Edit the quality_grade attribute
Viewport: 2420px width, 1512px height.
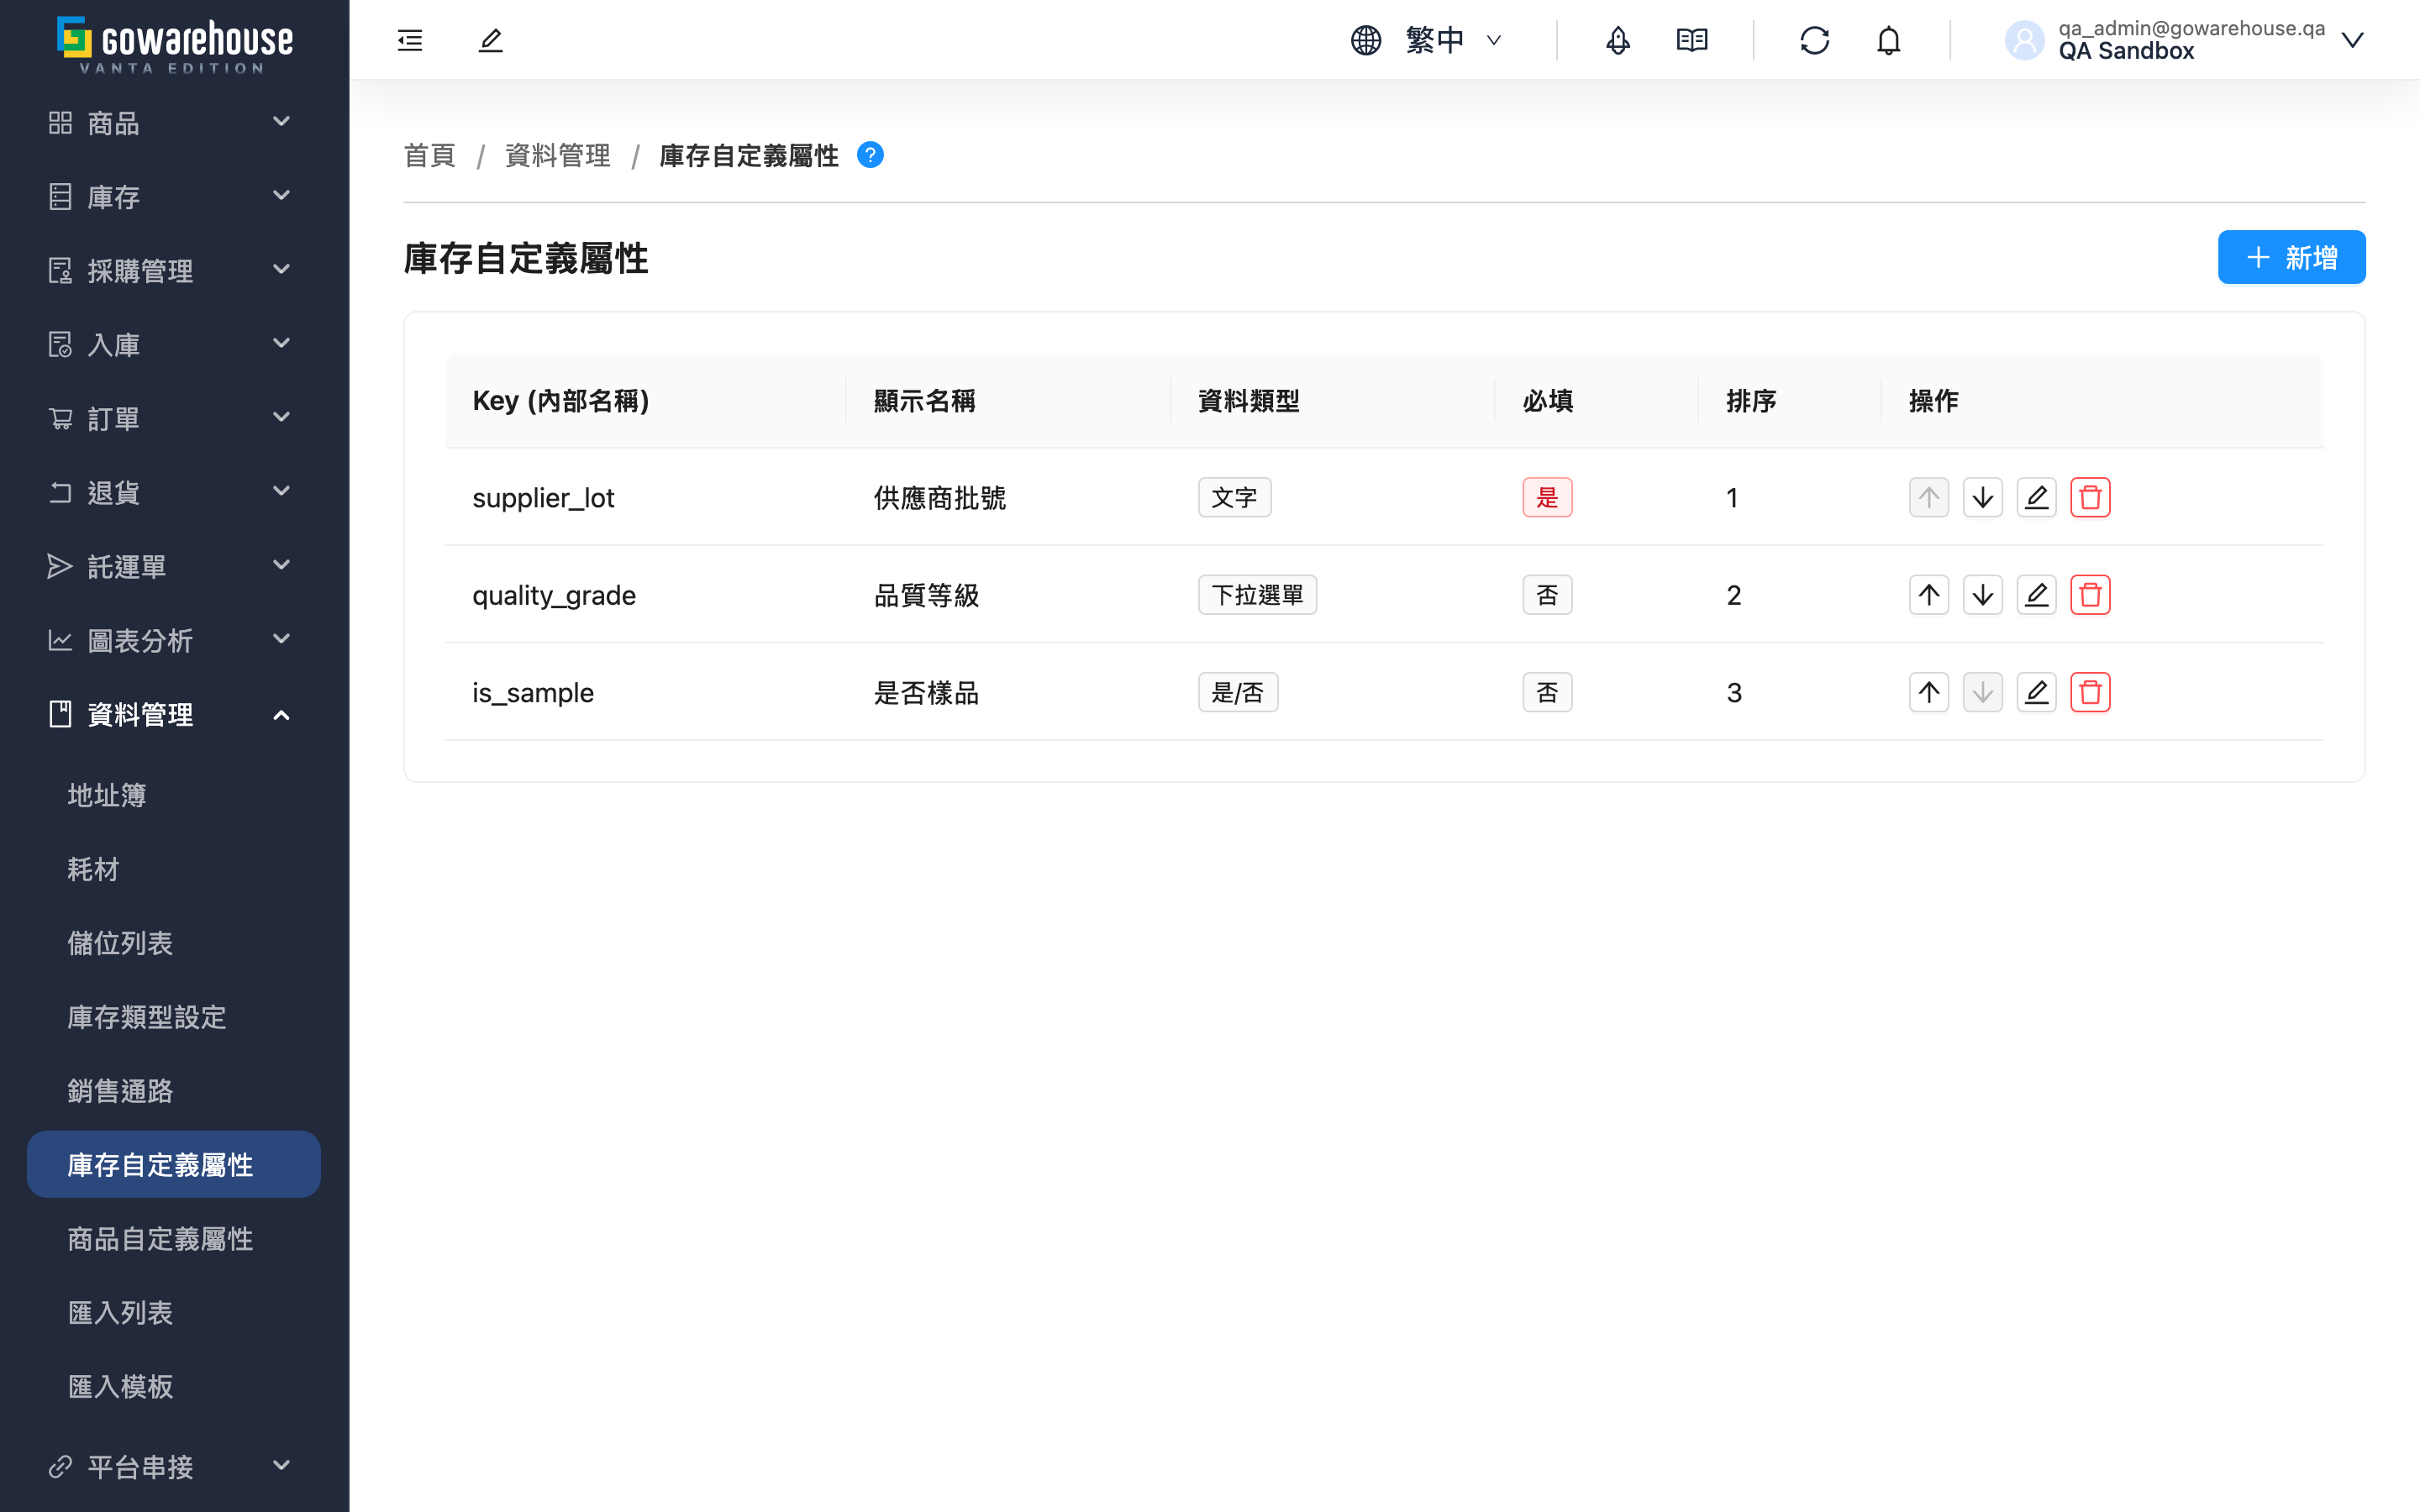point(2036,595)
